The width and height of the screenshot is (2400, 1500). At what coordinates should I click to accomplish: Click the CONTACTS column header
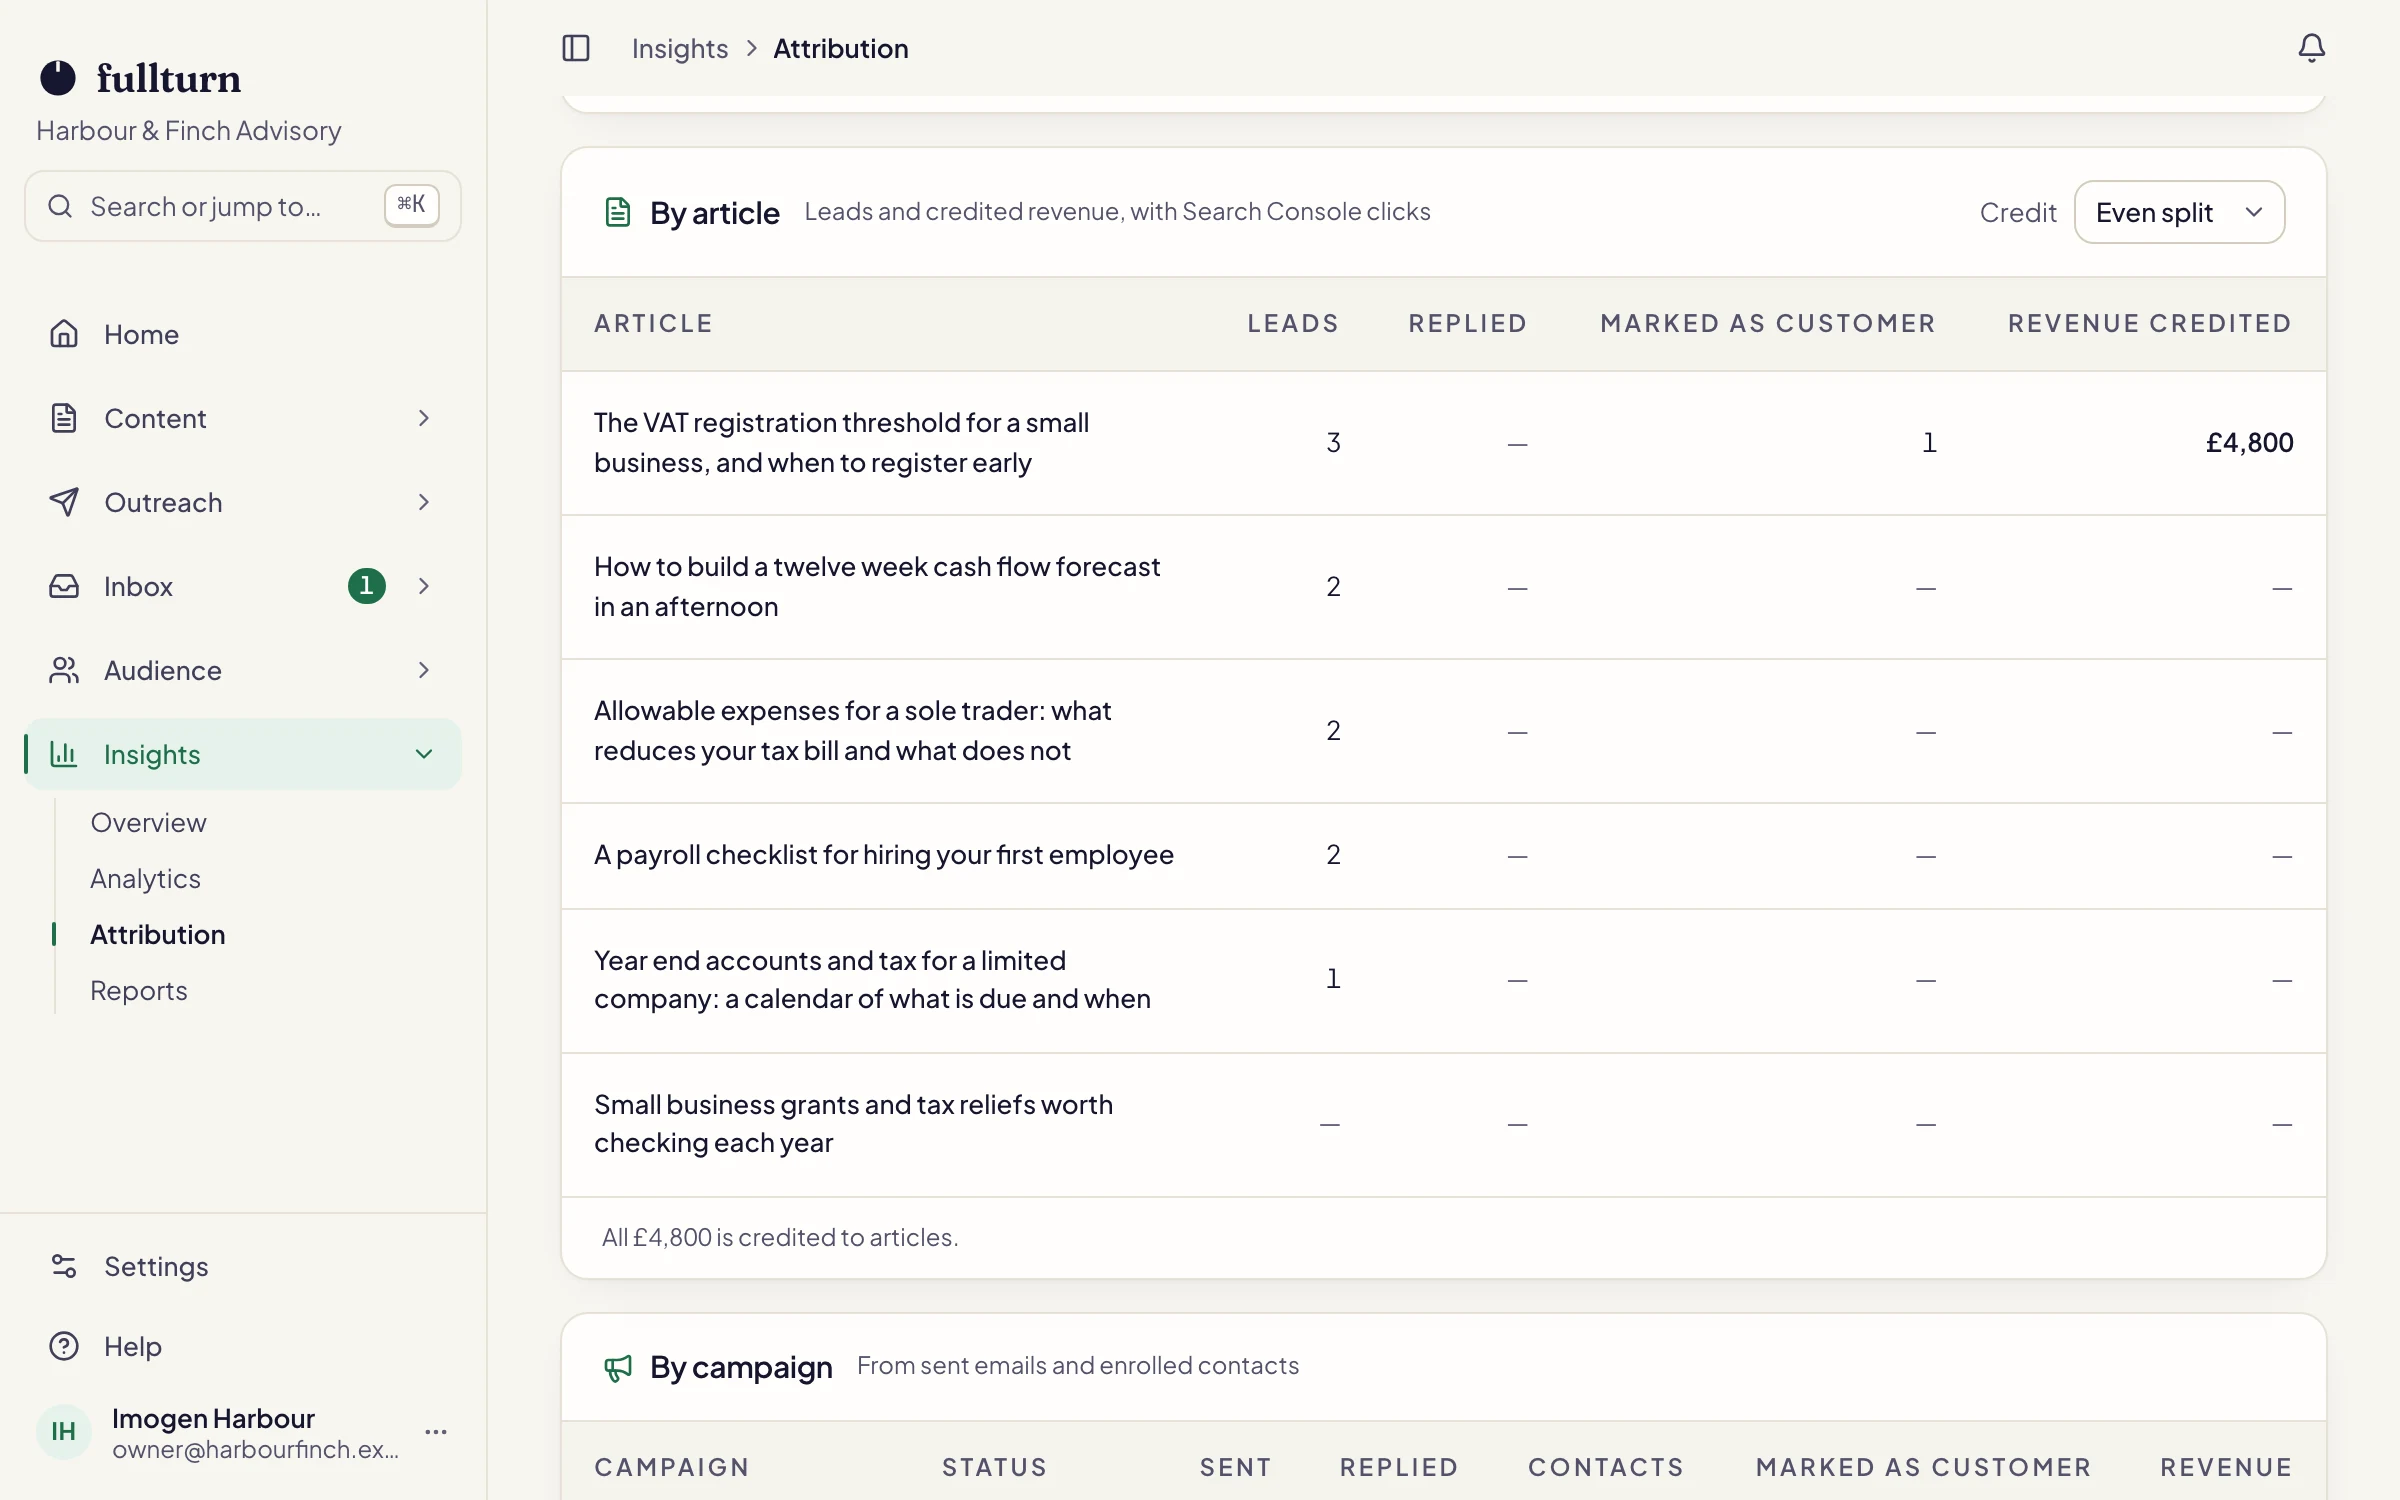[1606, 1467]
